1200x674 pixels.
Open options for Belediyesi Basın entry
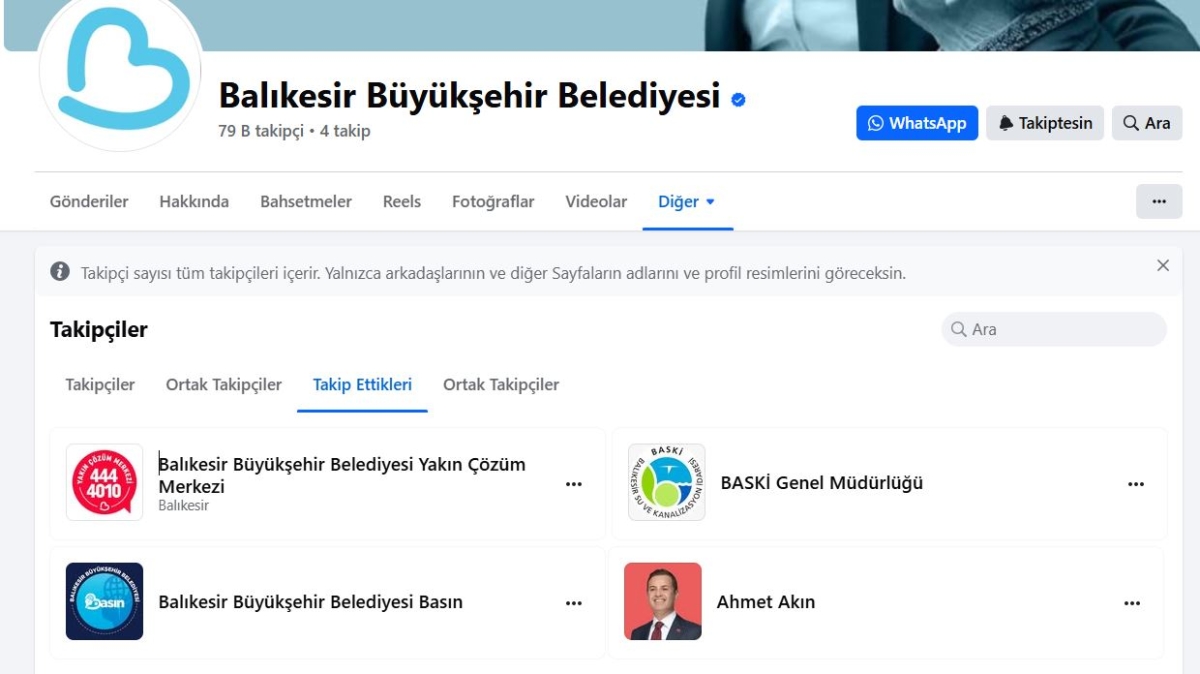coord(574,603)
